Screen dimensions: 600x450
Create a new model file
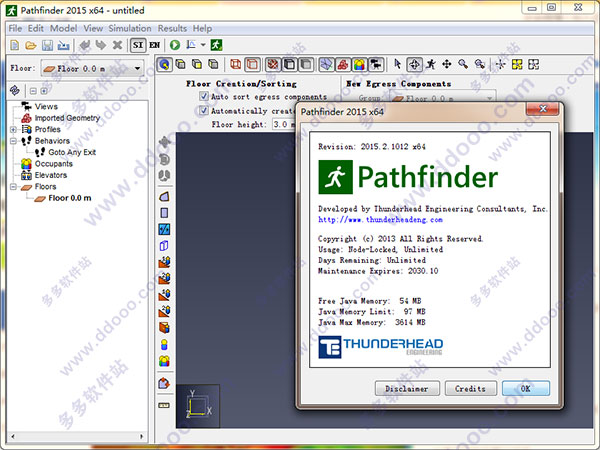pos(15,45)
